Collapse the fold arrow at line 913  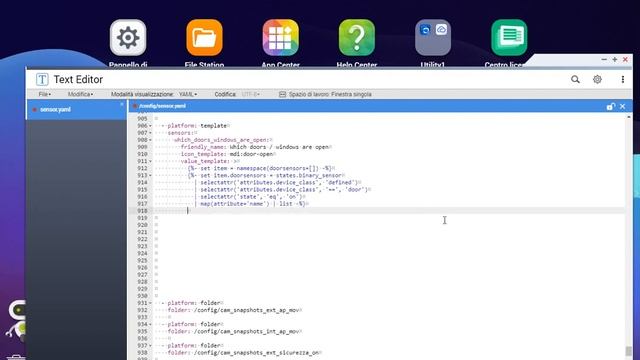tap(150, 176)
